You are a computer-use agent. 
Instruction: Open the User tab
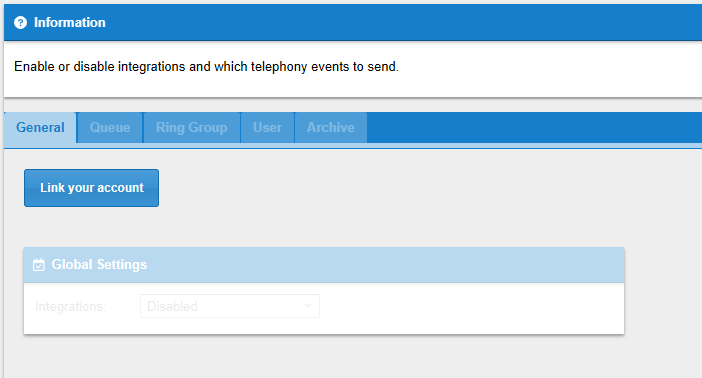pos(267,128)
